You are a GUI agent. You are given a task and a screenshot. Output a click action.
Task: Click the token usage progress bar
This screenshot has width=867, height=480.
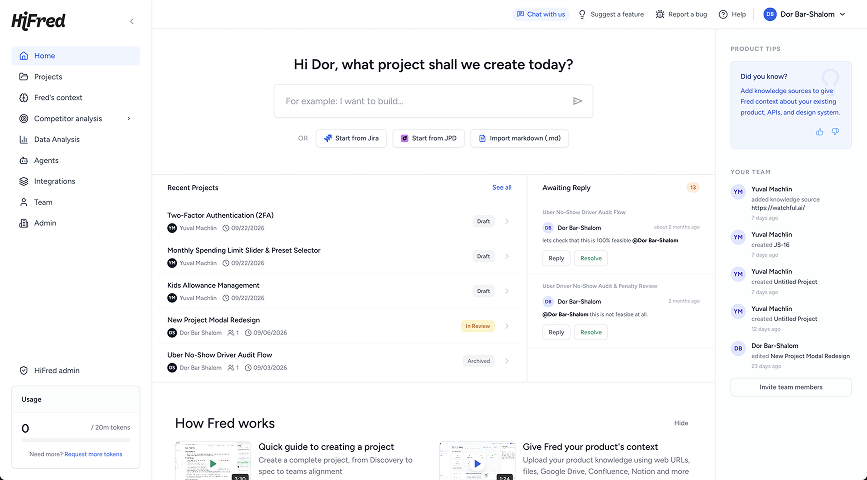(76, 441)
